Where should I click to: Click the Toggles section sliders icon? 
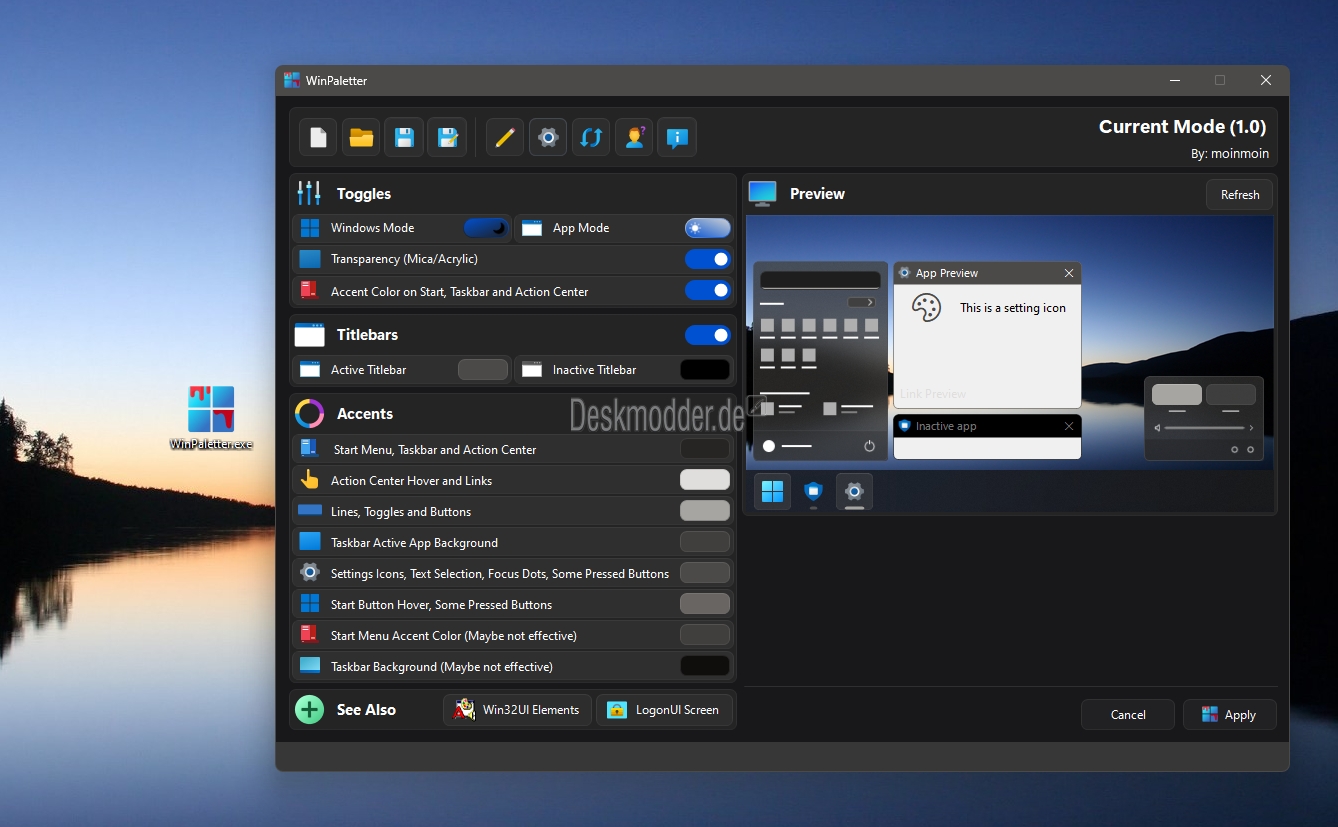point(310,193)
